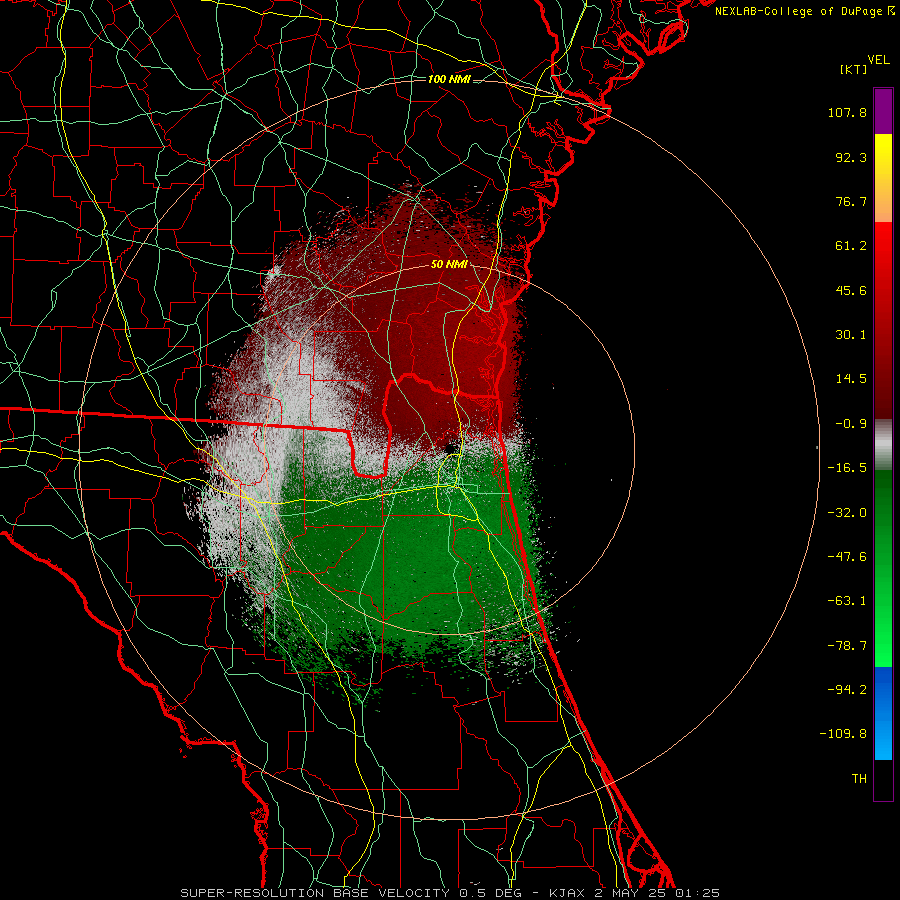The image size is (900, 900).
Task: Click the -109.8 legend value
Action: point(843,734)
